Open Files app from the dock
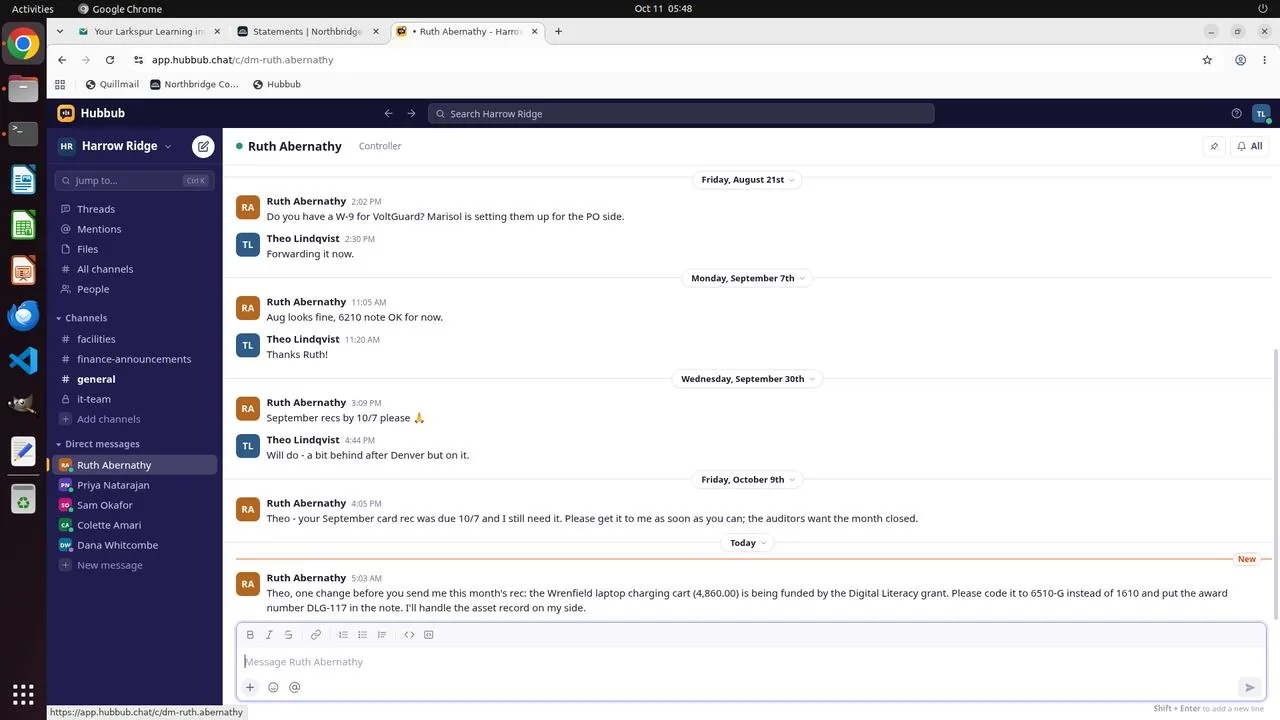This screenshot has height=720, width=1280. 23,90
